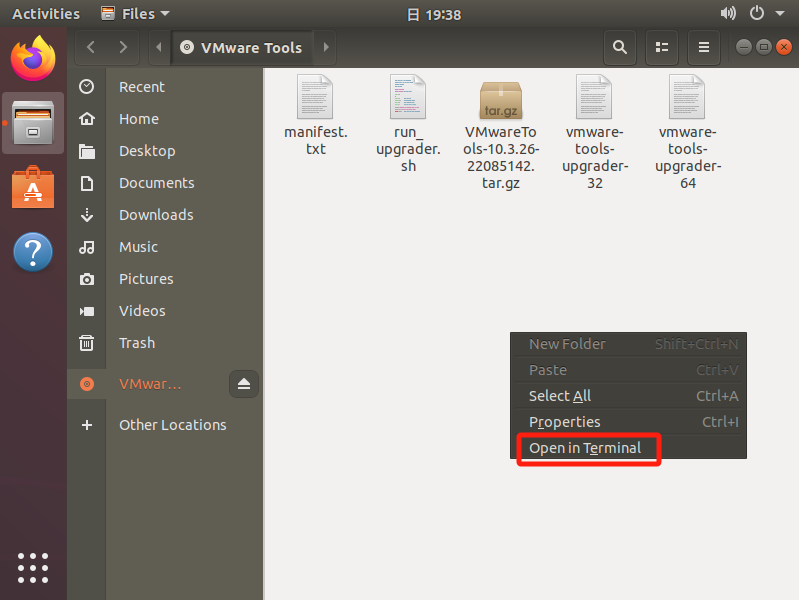Open Firefox from the dock

[33, 59]
